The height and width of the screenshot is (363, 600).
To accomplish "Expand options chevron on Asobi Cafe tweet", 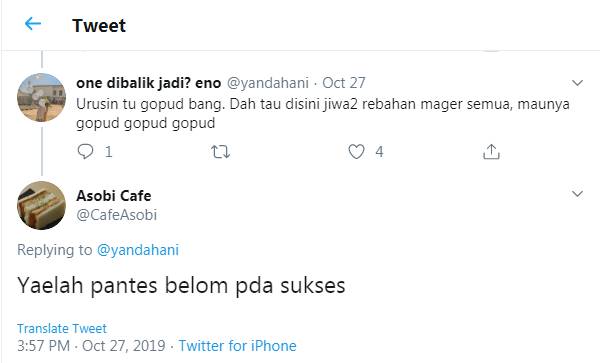I will click(577, 194).
